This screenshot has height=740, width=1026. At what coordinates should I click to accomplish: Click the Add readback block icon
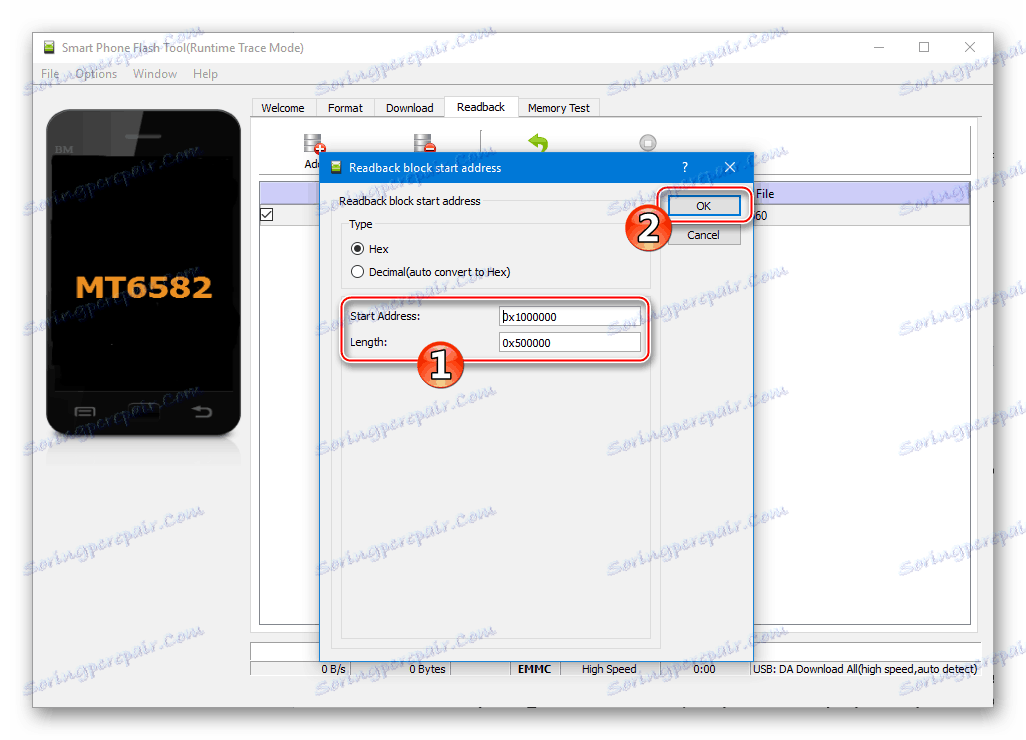click(313, 142)
